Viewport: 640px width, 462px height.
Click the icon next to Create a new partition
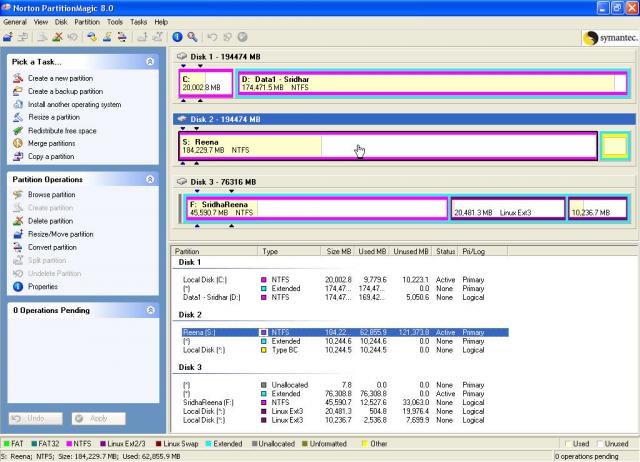18,78
